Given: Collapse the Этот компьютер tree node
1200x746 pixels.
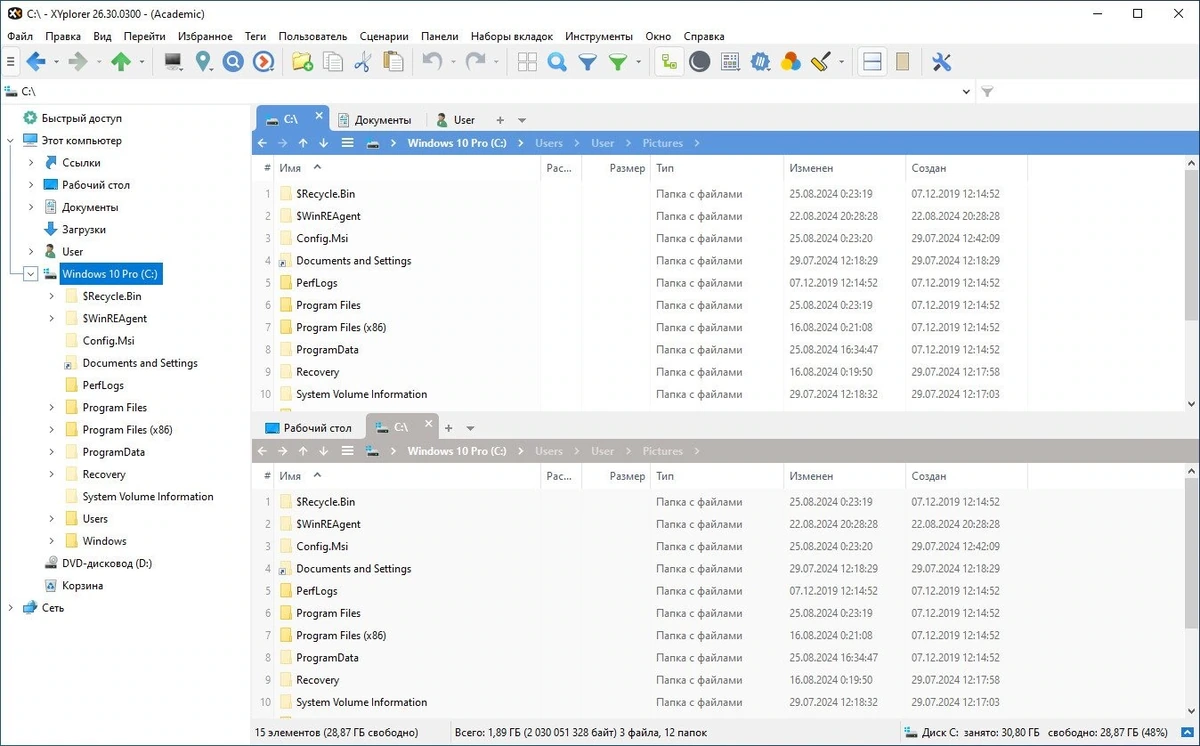Looking at the screenshot, I should click(x=11, y=141).
